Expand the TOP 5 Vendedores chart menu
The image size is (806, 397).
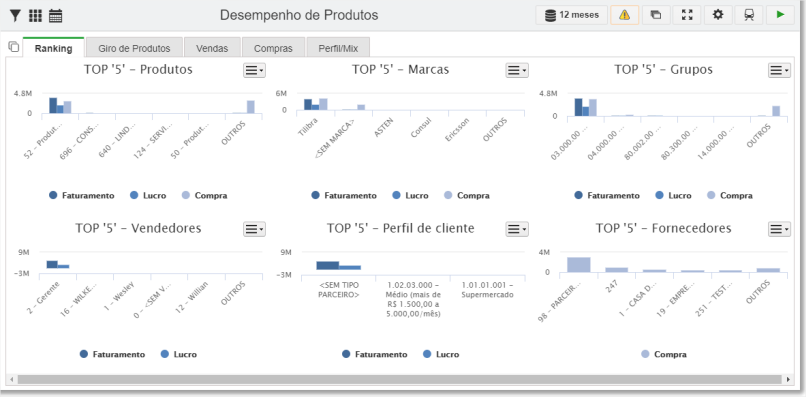click(x=254, y=229)
